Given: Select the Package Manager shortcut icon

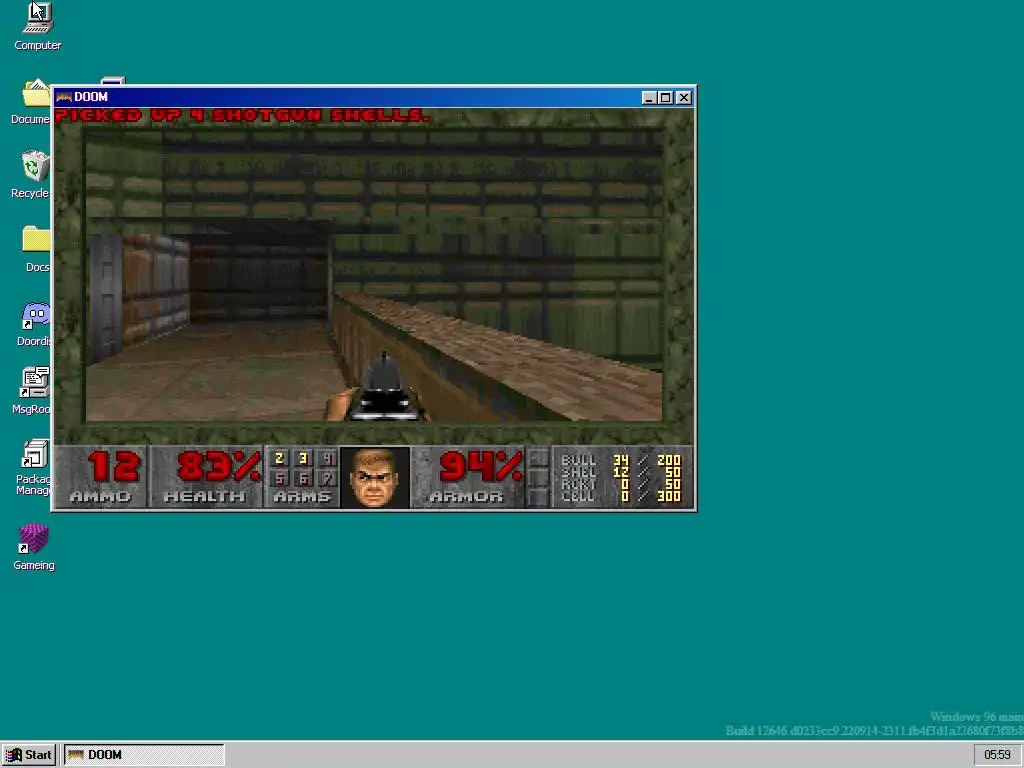Looking at the screenshot, I should [x=35, y=455].
